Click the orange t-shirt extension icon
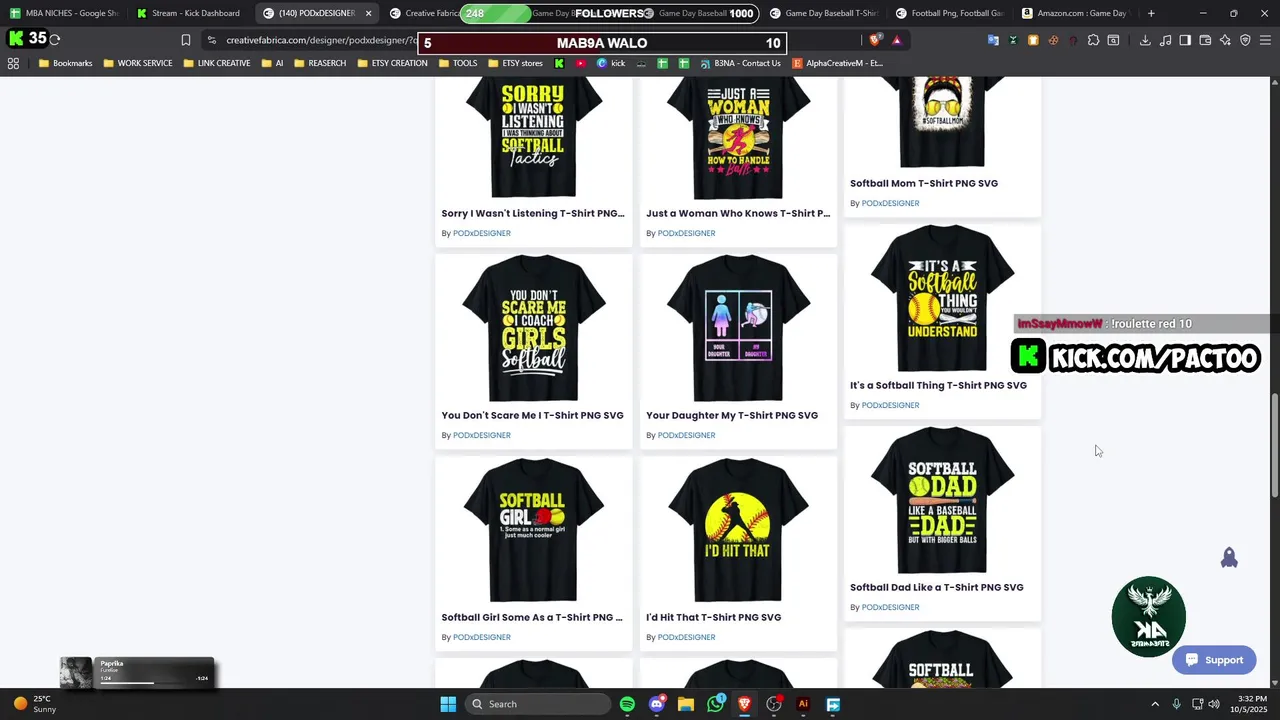 1033,40
